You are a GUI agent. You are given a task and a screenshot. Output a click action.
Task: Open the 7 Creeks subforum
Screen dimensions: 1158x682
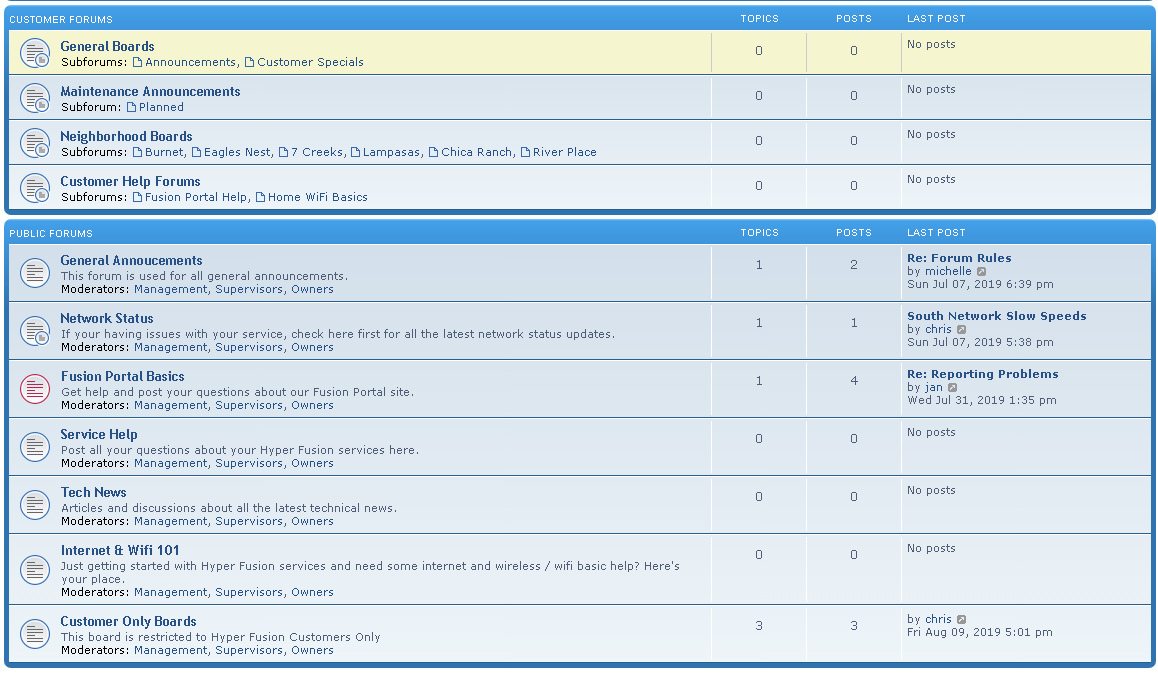pyautogui.click(x=317, y=152)
